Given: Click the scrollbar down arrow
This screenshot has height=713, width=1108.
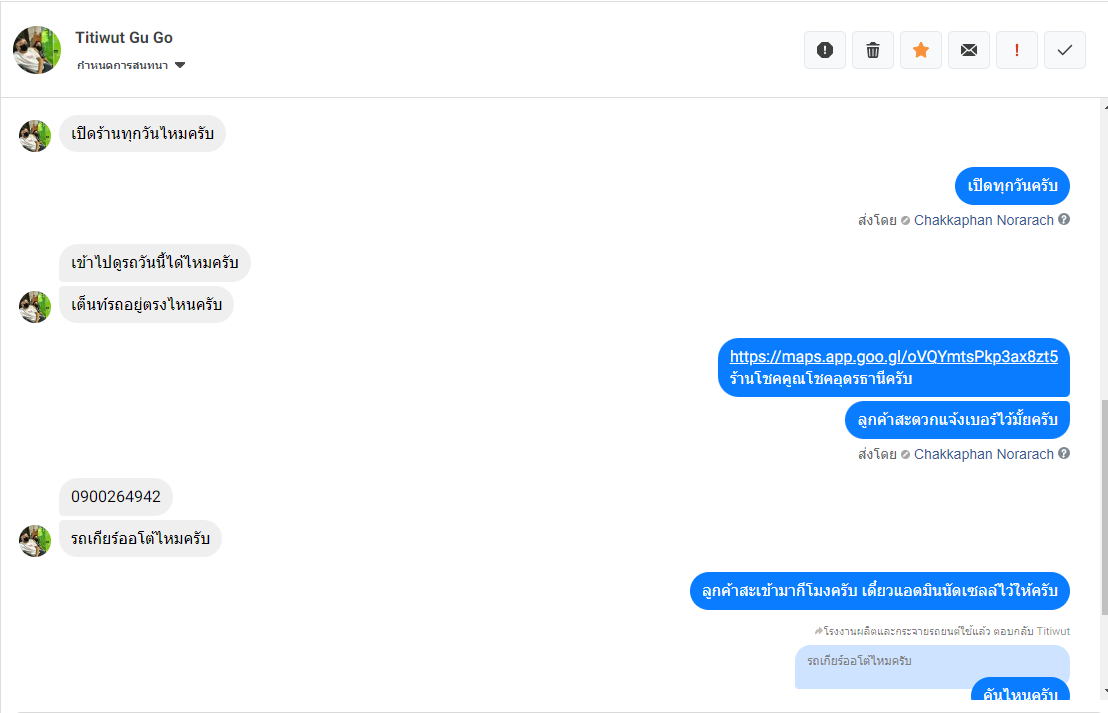Looking at the screenshot, I should [x=1104, y=691].
